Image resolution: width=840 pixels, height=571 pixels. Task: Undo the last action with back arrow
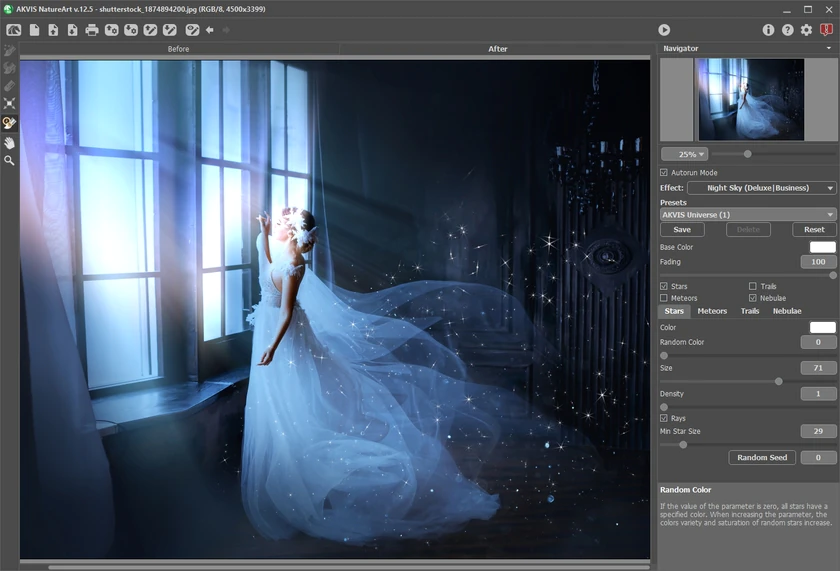coord(210,30)
